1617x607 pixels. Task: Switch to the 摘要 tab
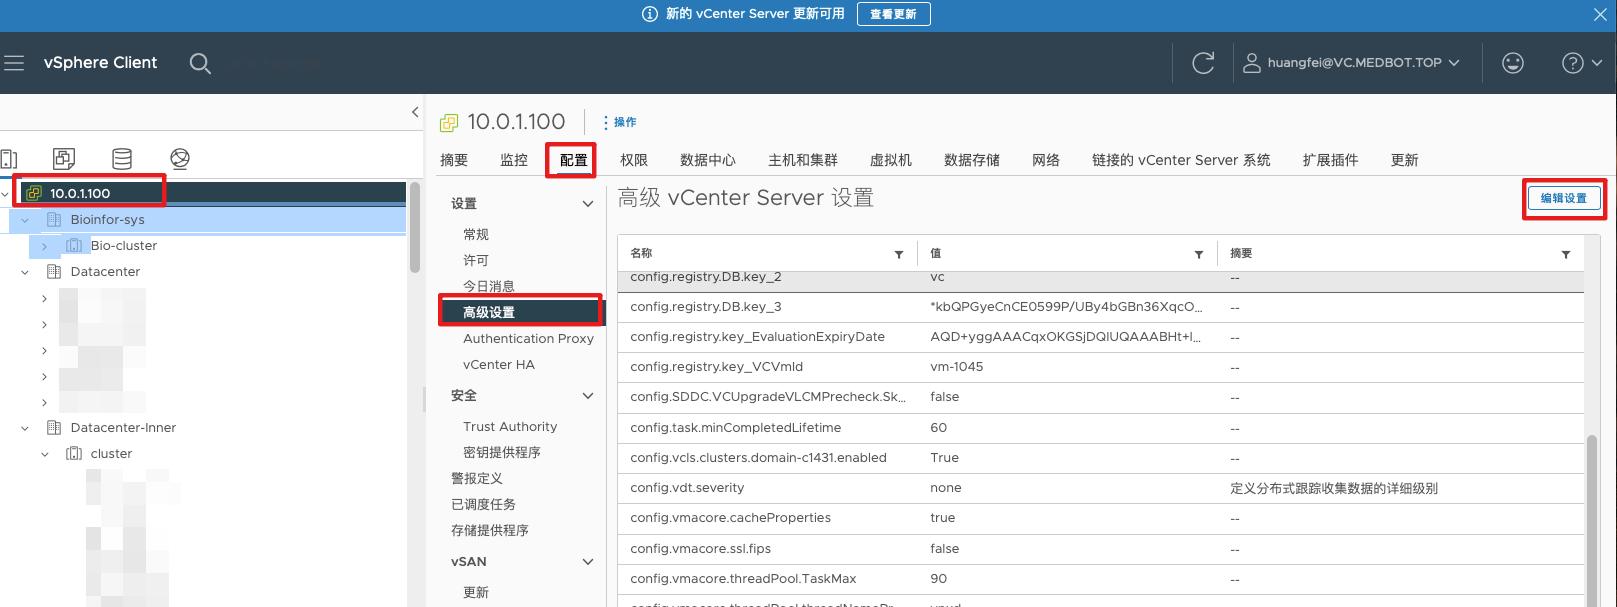454,160
